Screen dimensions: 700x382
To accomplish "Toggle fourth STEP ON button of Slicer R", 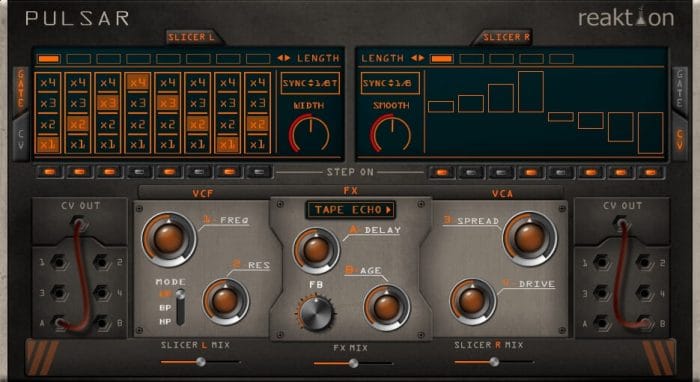I will tap(531, 172).
